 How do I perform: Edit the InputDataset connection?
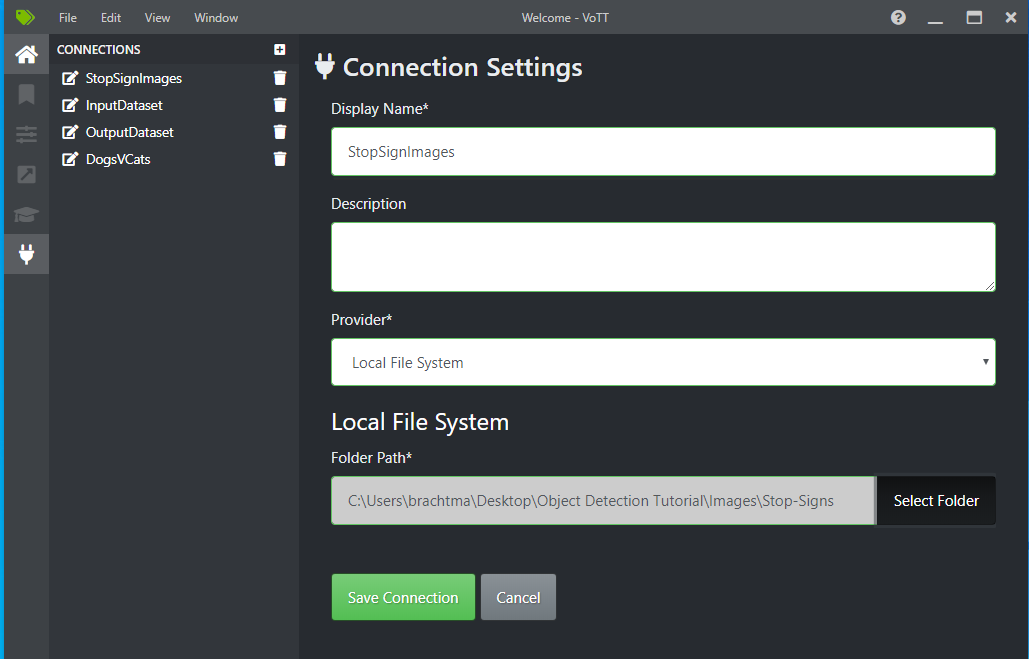point(70,104)
